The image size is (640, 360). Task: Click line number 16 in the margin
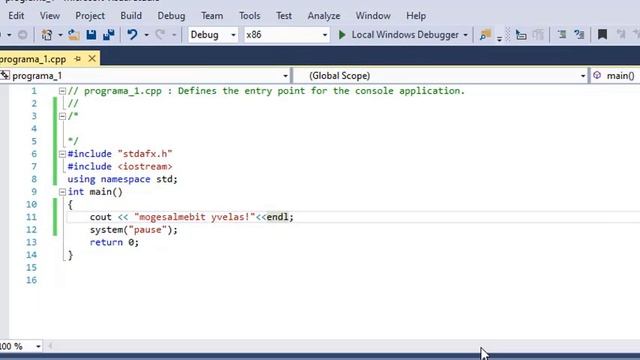click(x=31, y=280)
